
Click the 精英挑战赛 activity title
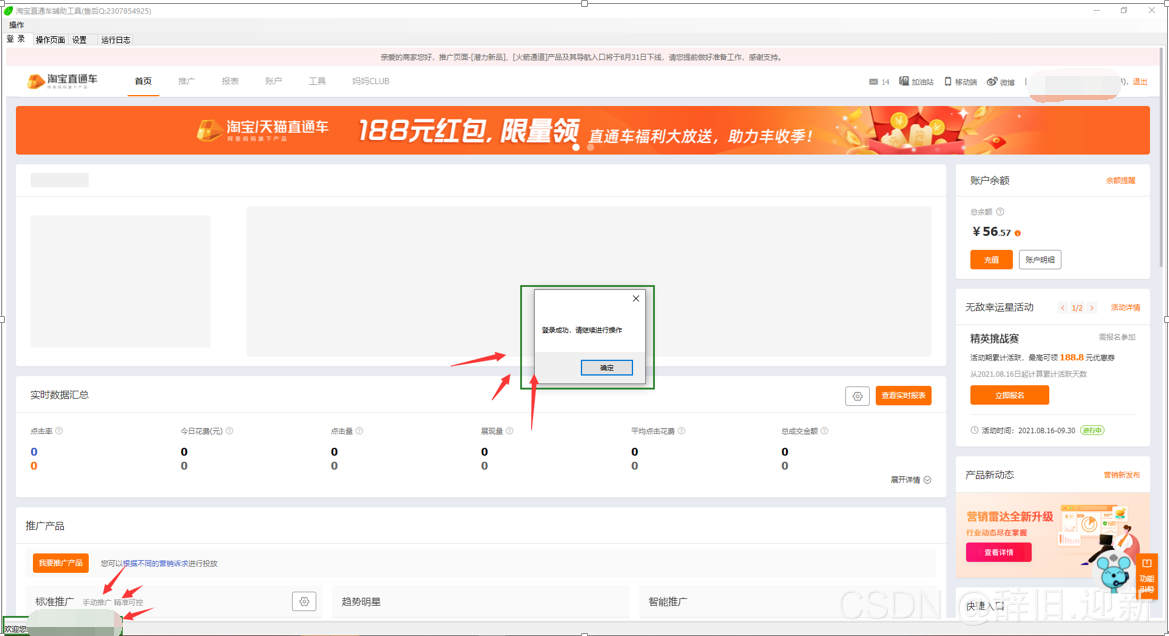click(994, 339)
